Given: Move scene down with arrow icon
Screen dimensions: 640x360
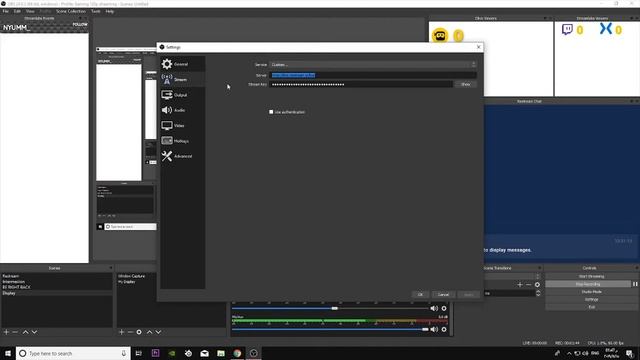Looking at the screenshot, I should click(x=35, y=332).
